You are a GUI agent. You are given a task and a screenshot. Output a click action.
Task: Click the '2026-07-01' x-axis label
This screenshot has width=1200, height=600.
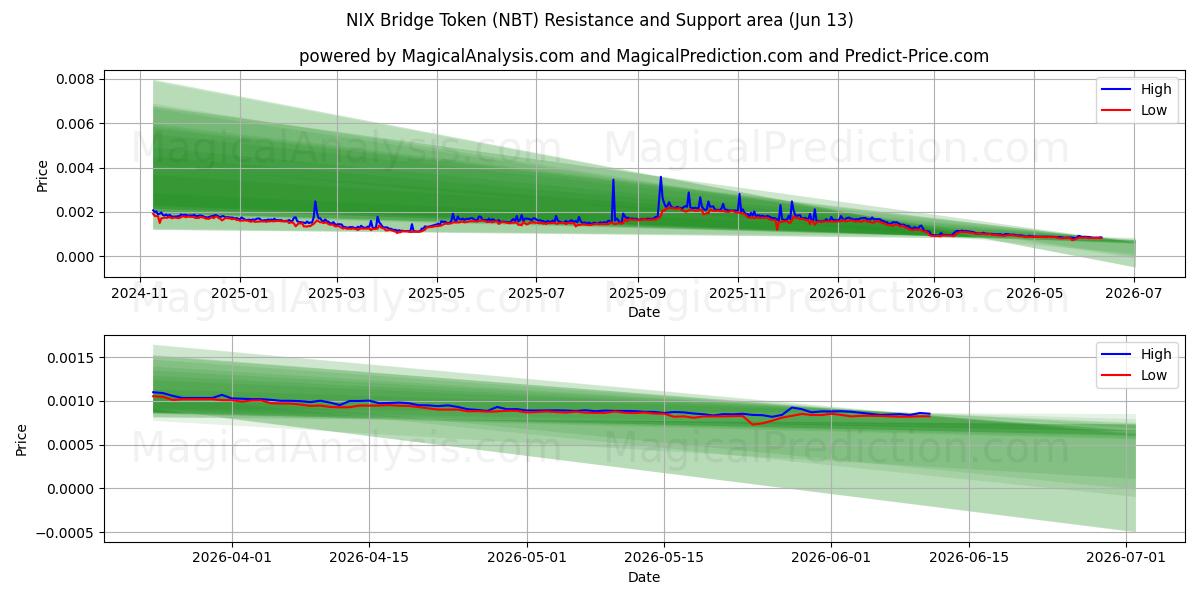click(x=1126, y=559)
